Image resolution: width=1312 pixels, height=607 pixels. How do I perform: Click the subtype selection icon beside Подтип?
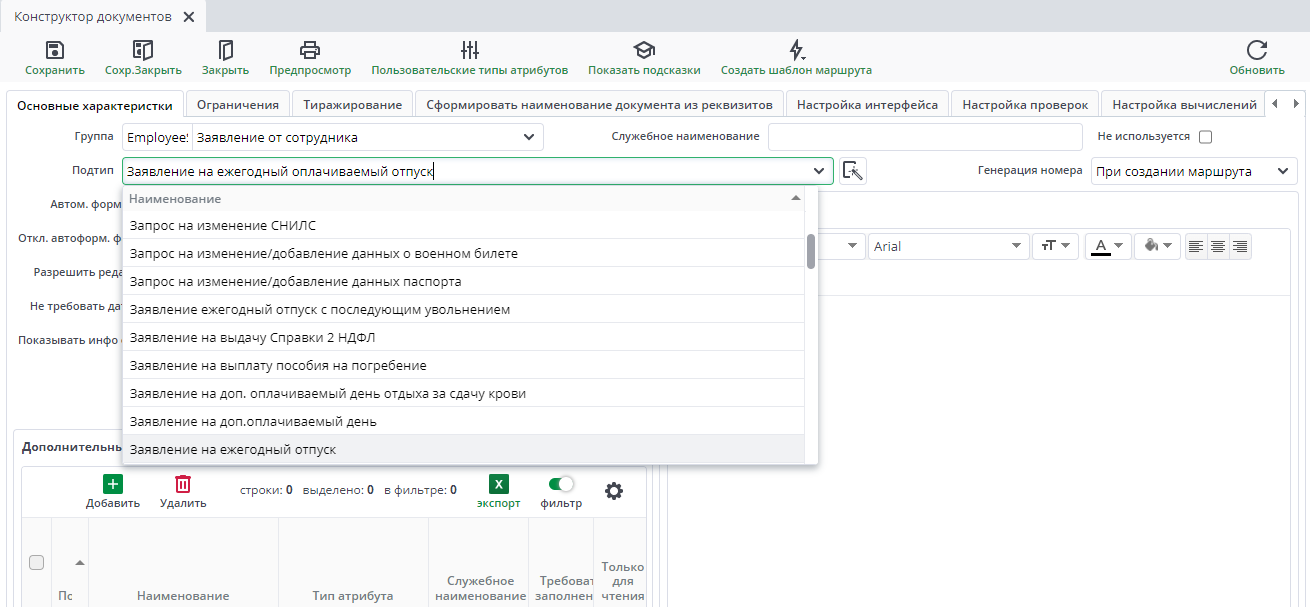click(x=853, y=171)
